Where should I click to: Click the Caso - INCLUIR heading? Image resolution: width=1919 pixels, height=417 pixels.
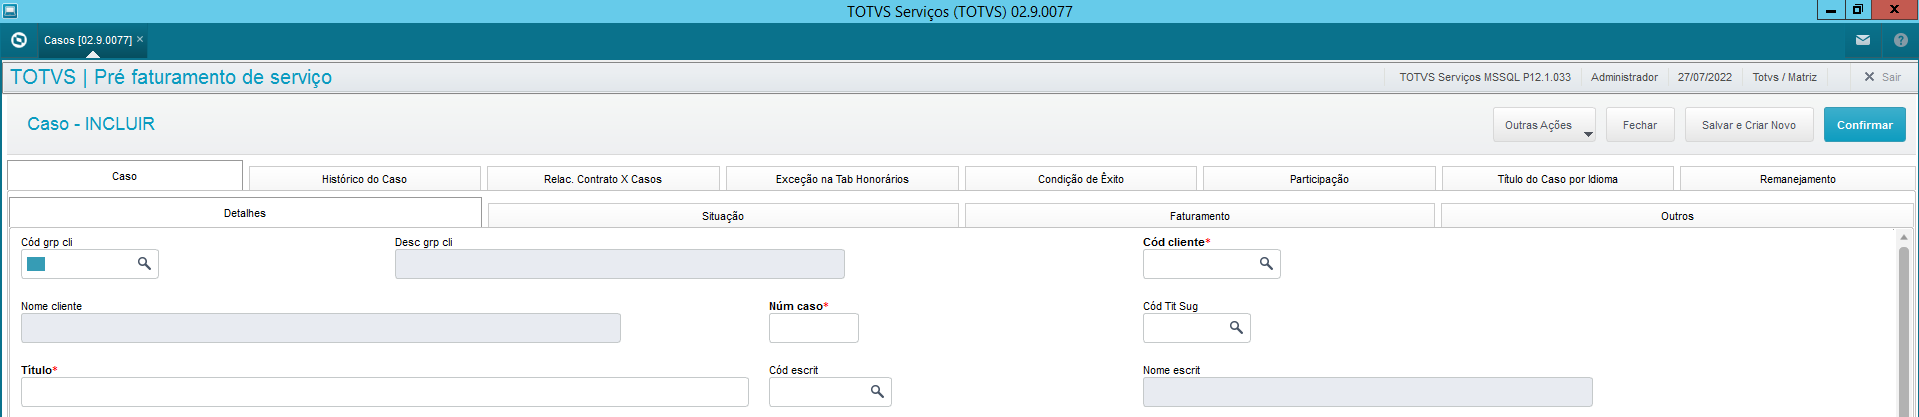coord(91,124)
